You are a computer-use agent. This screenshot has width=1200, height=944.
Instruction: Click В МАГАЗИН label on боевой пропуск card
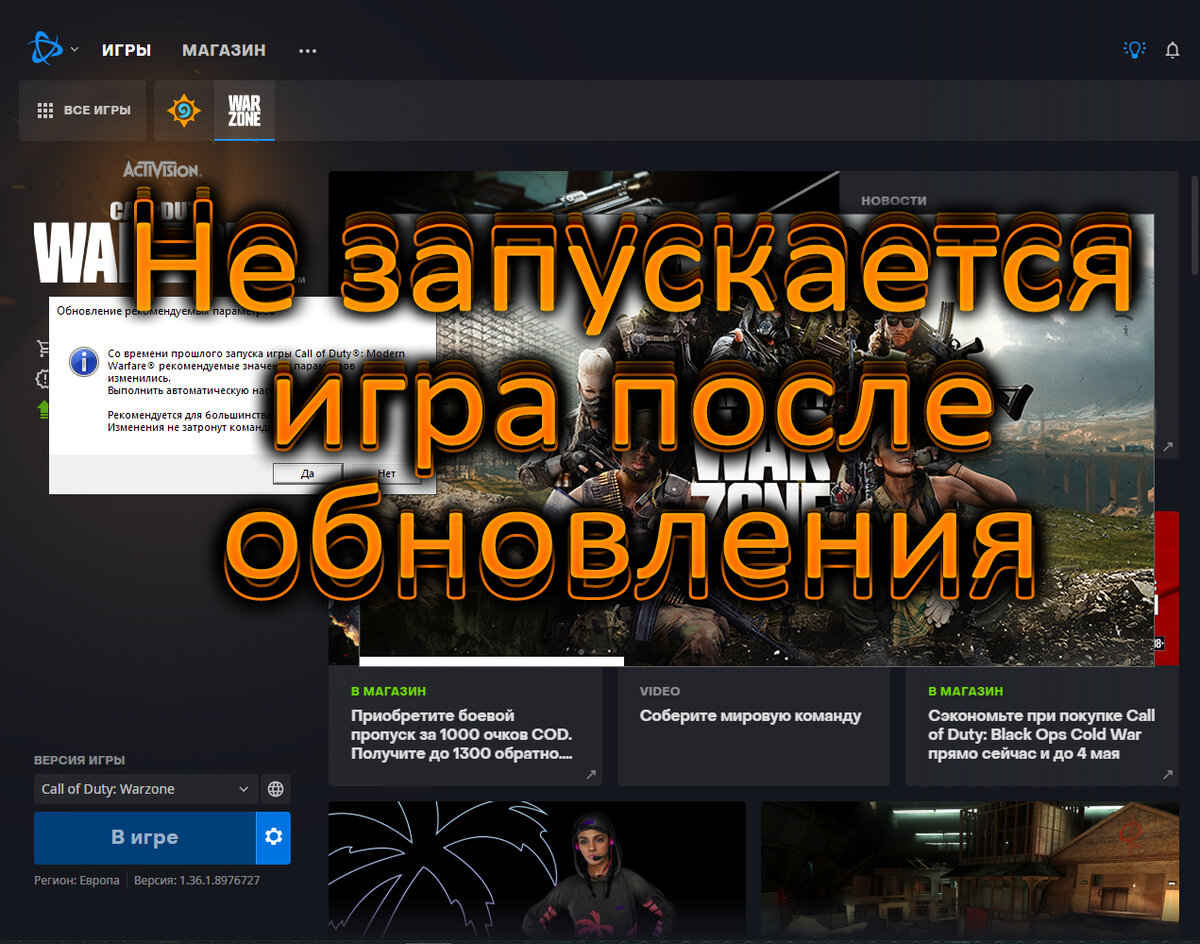[388, 691]
